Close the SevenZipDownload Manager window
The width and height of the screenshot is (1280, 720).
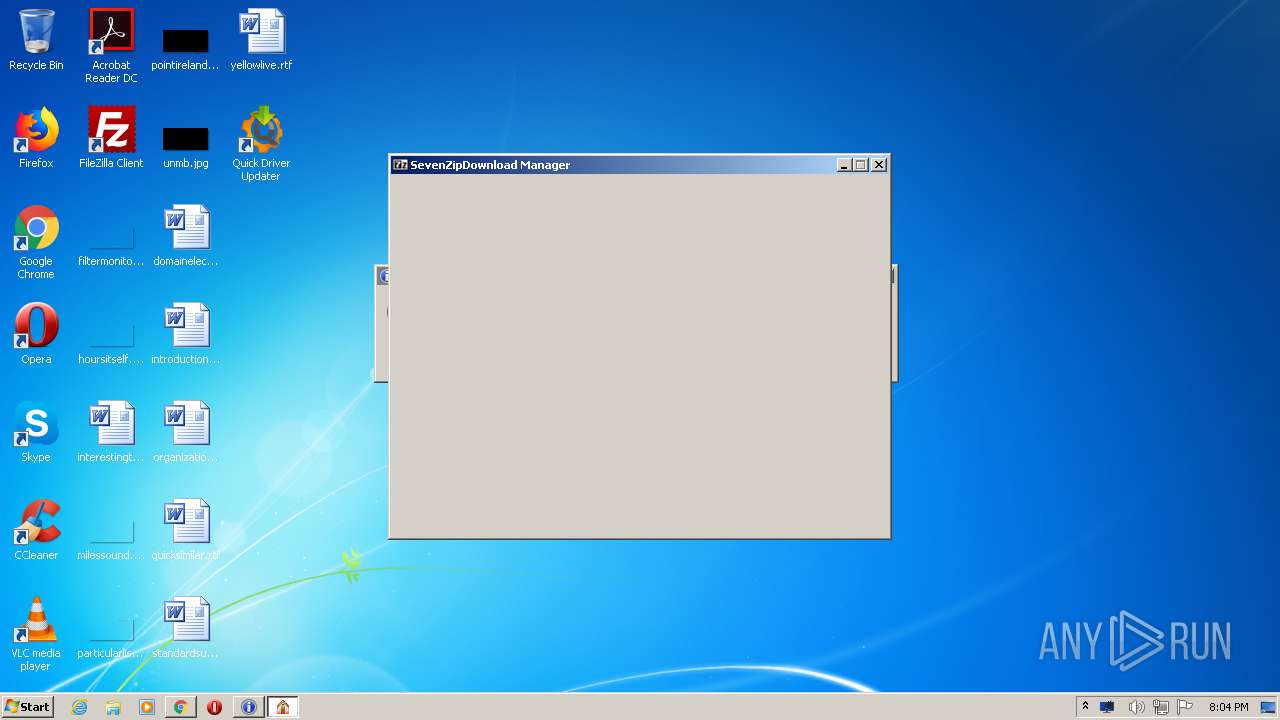tap(879, 165)
